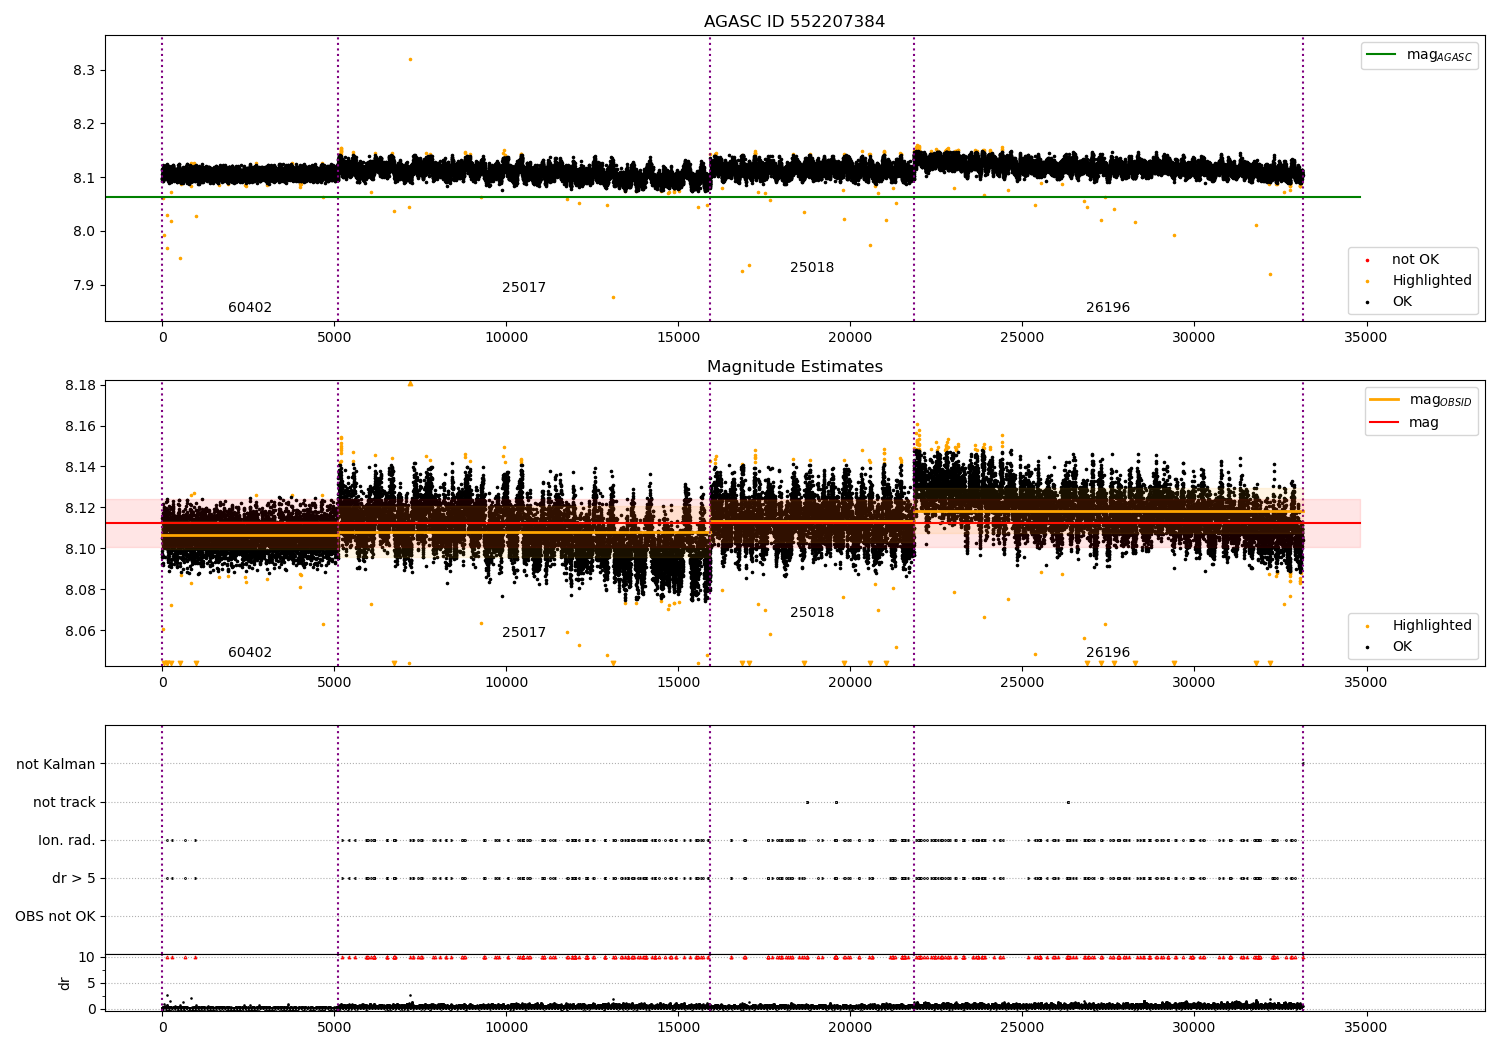1500x1050 pixels.
Task: Click the 8.3 y-tick in top plot
Action: (x=84, y=71)
